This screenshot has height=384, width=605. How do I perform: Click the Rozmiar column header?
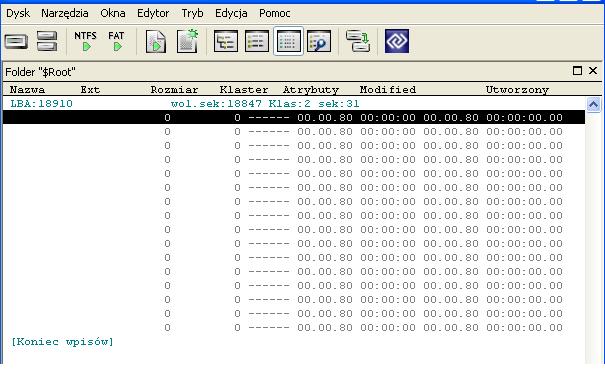(x=174, y=90)
